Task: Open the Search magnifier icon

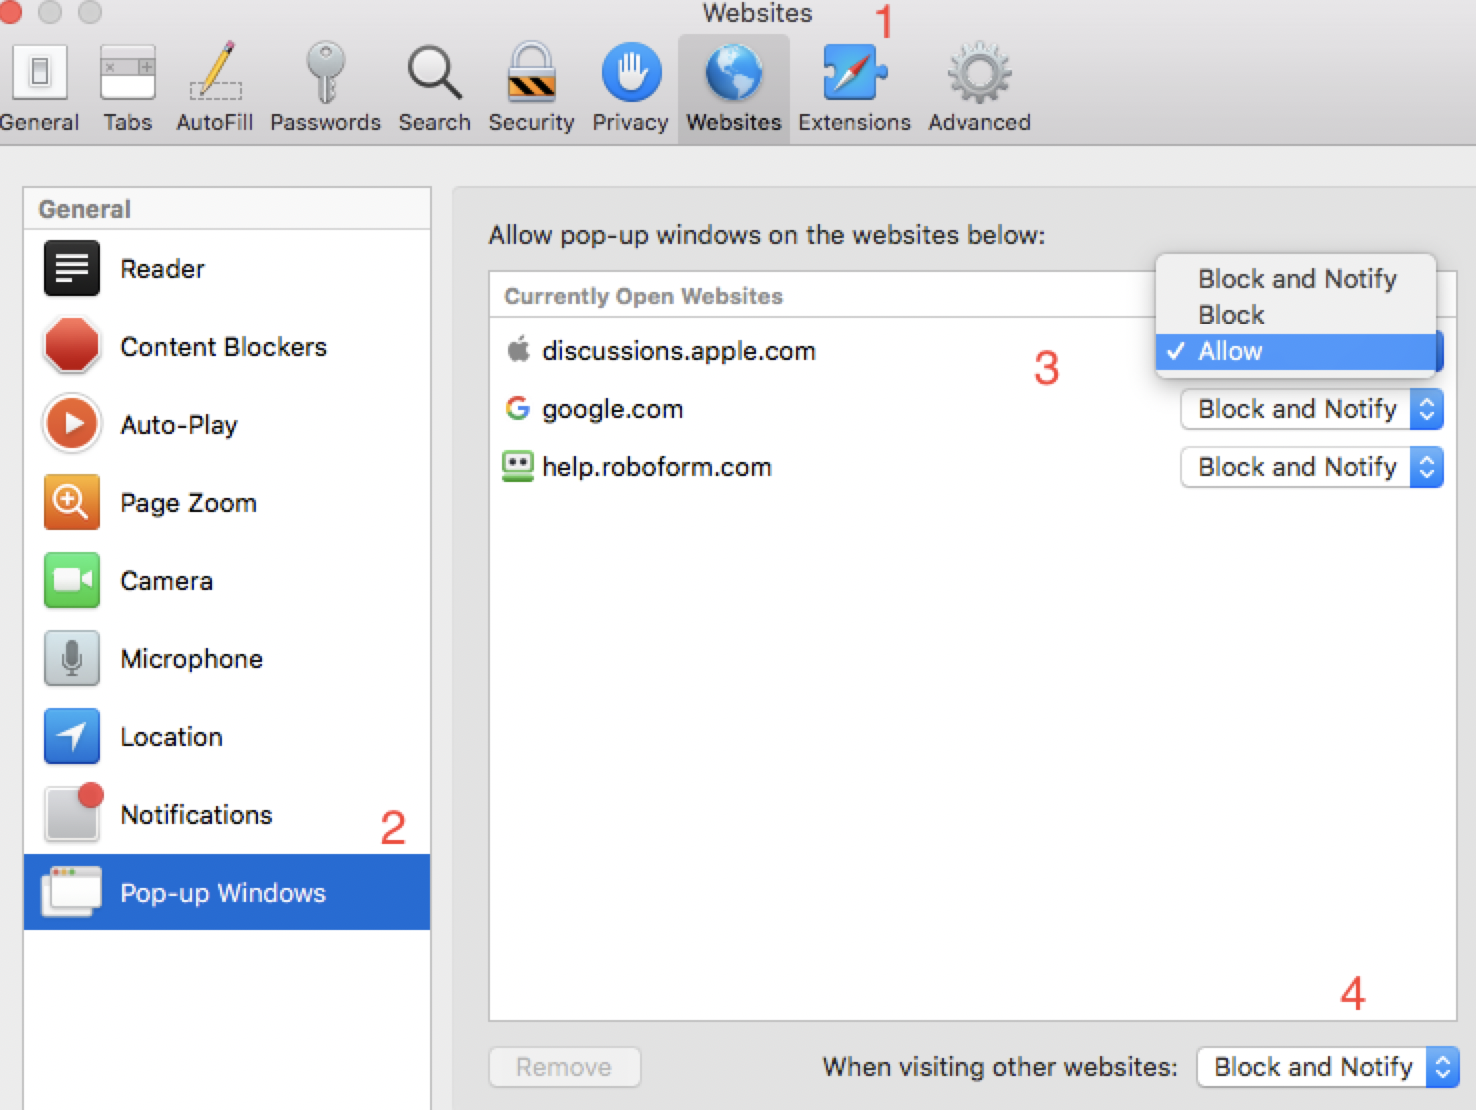Action: pyautogui.click(x=434, y=72)
